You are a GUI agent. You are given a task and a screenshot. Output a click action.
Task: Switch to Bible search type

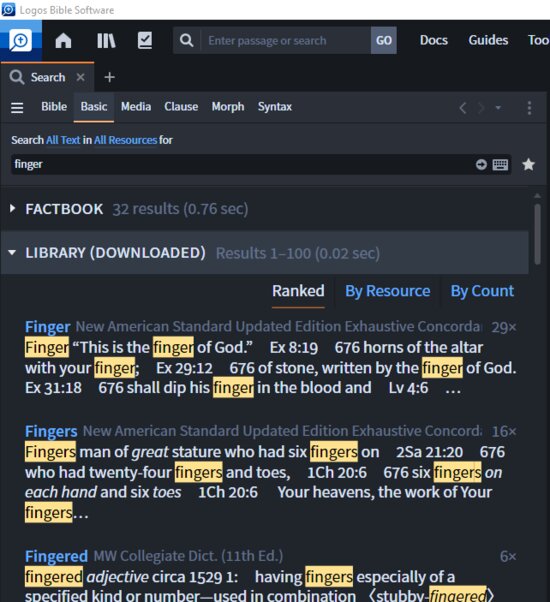point(54,107)
